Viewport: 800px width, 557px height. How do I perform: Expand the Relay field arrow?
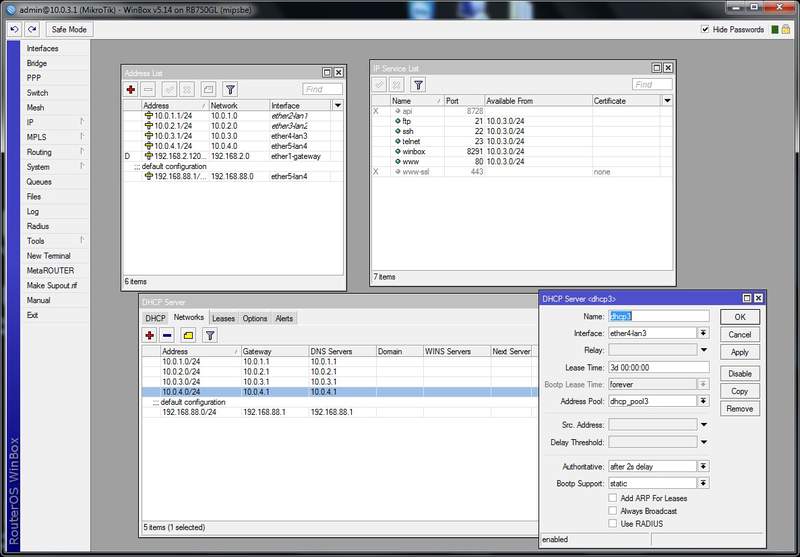[704, 350]
